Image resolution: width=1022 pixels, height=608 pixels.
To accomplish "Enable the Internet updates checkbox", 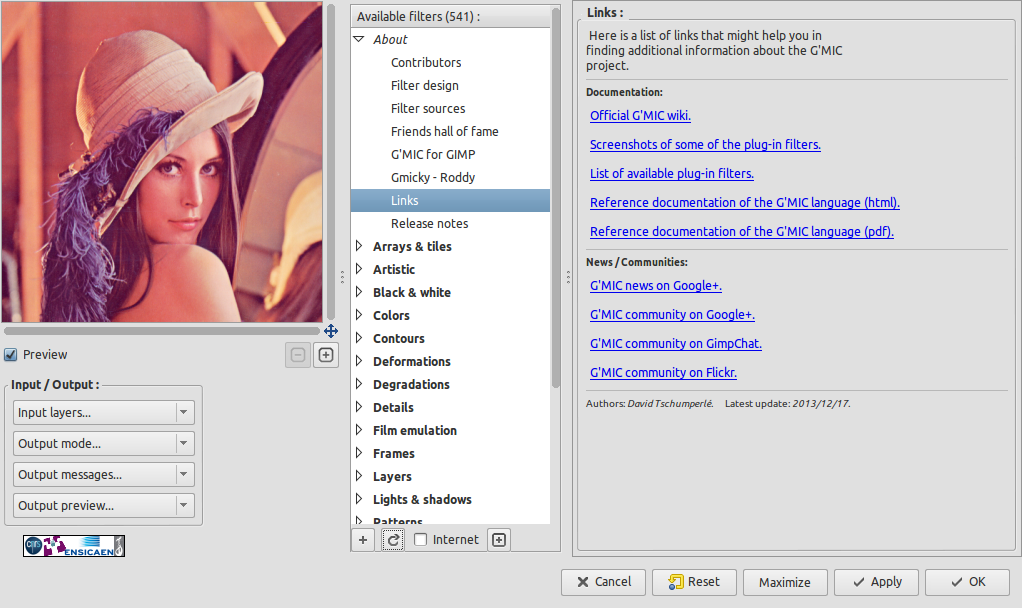I will 421,540.
